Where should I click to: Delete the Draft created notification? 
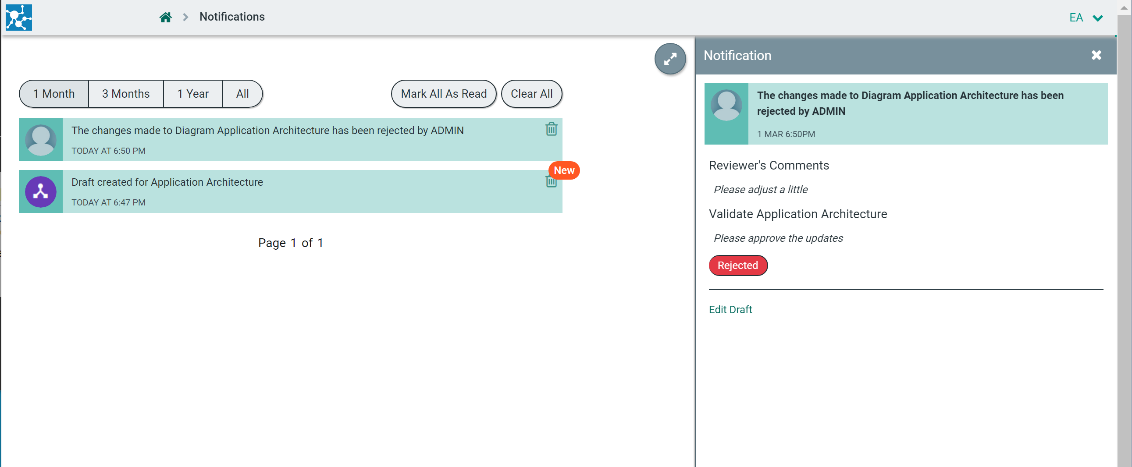551,183
